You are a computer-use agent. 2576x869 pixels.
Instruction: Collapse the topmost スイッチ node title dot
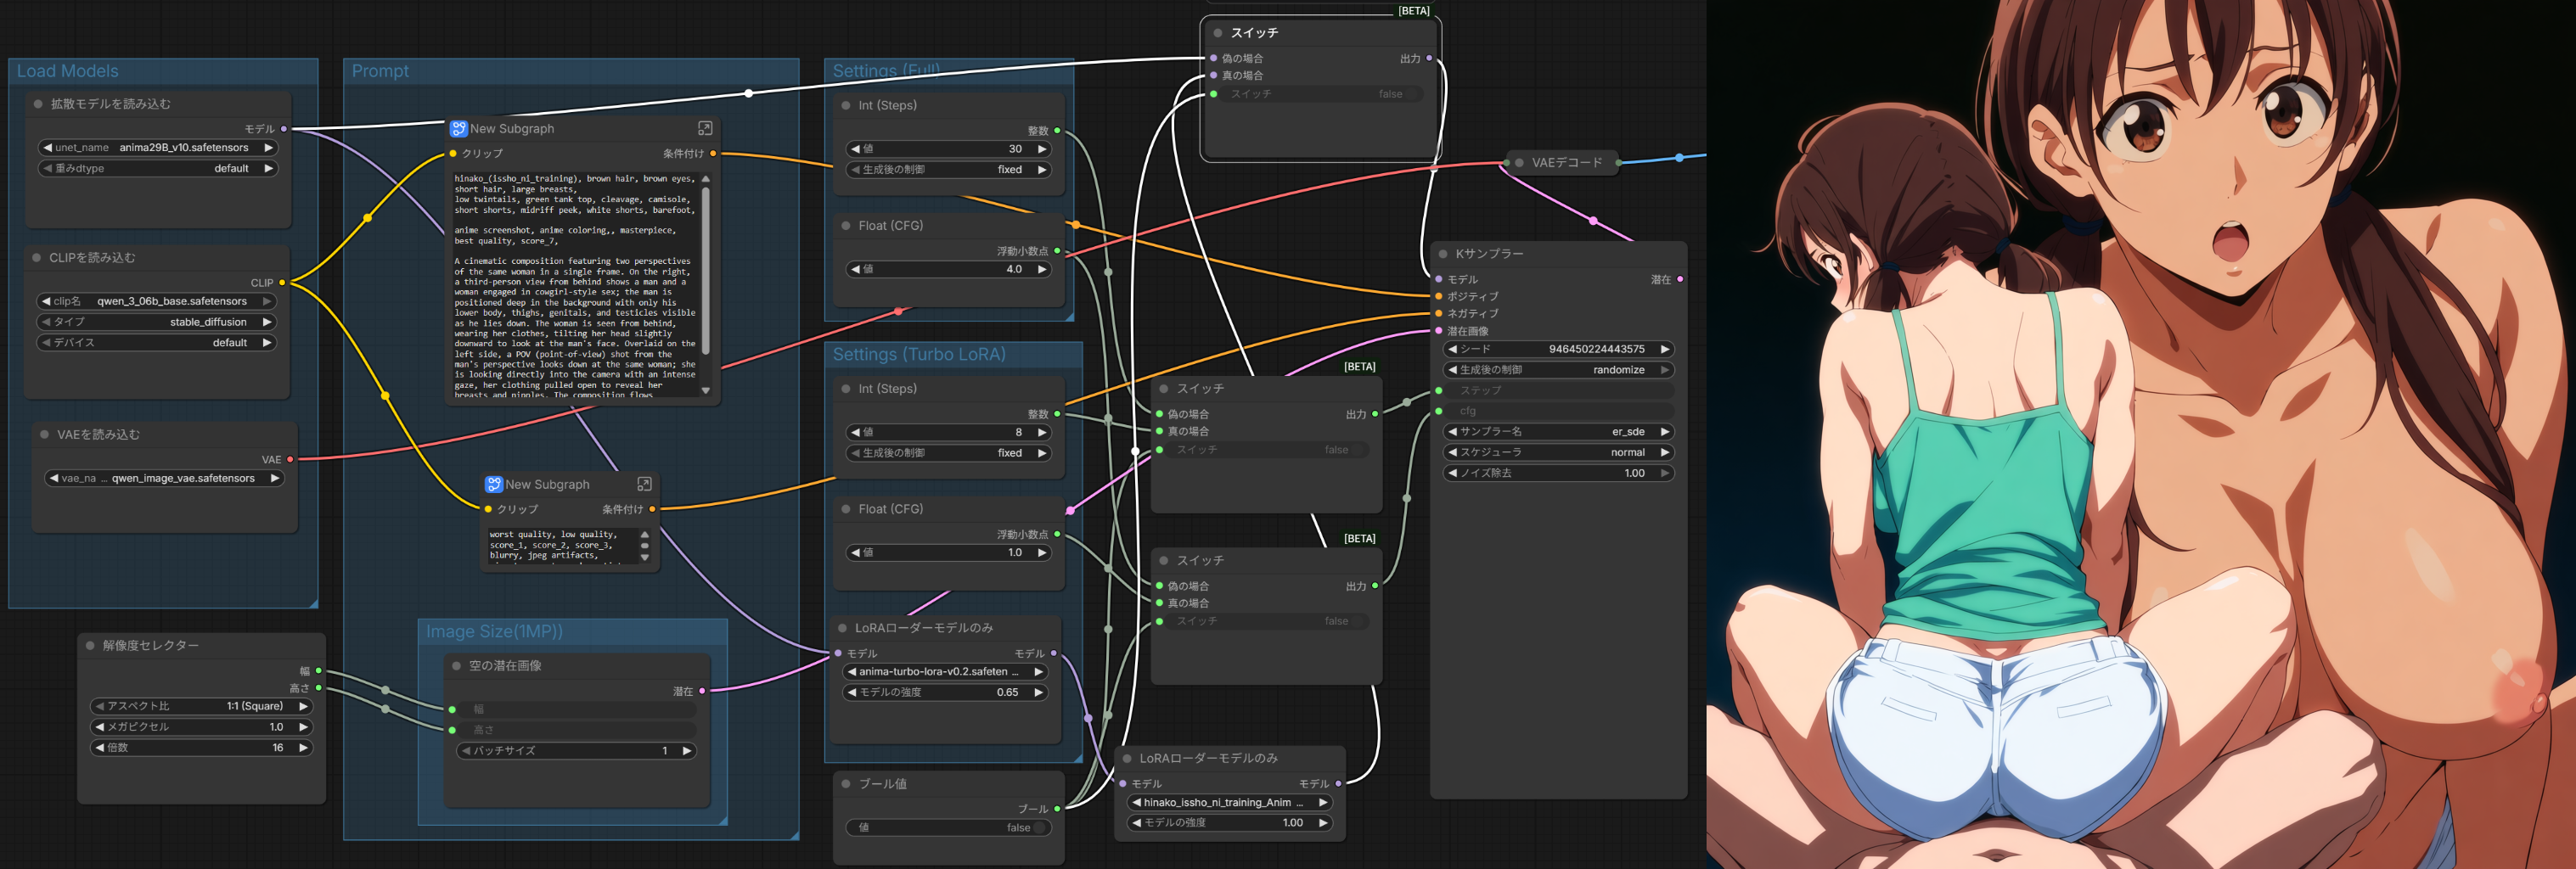1218,33
